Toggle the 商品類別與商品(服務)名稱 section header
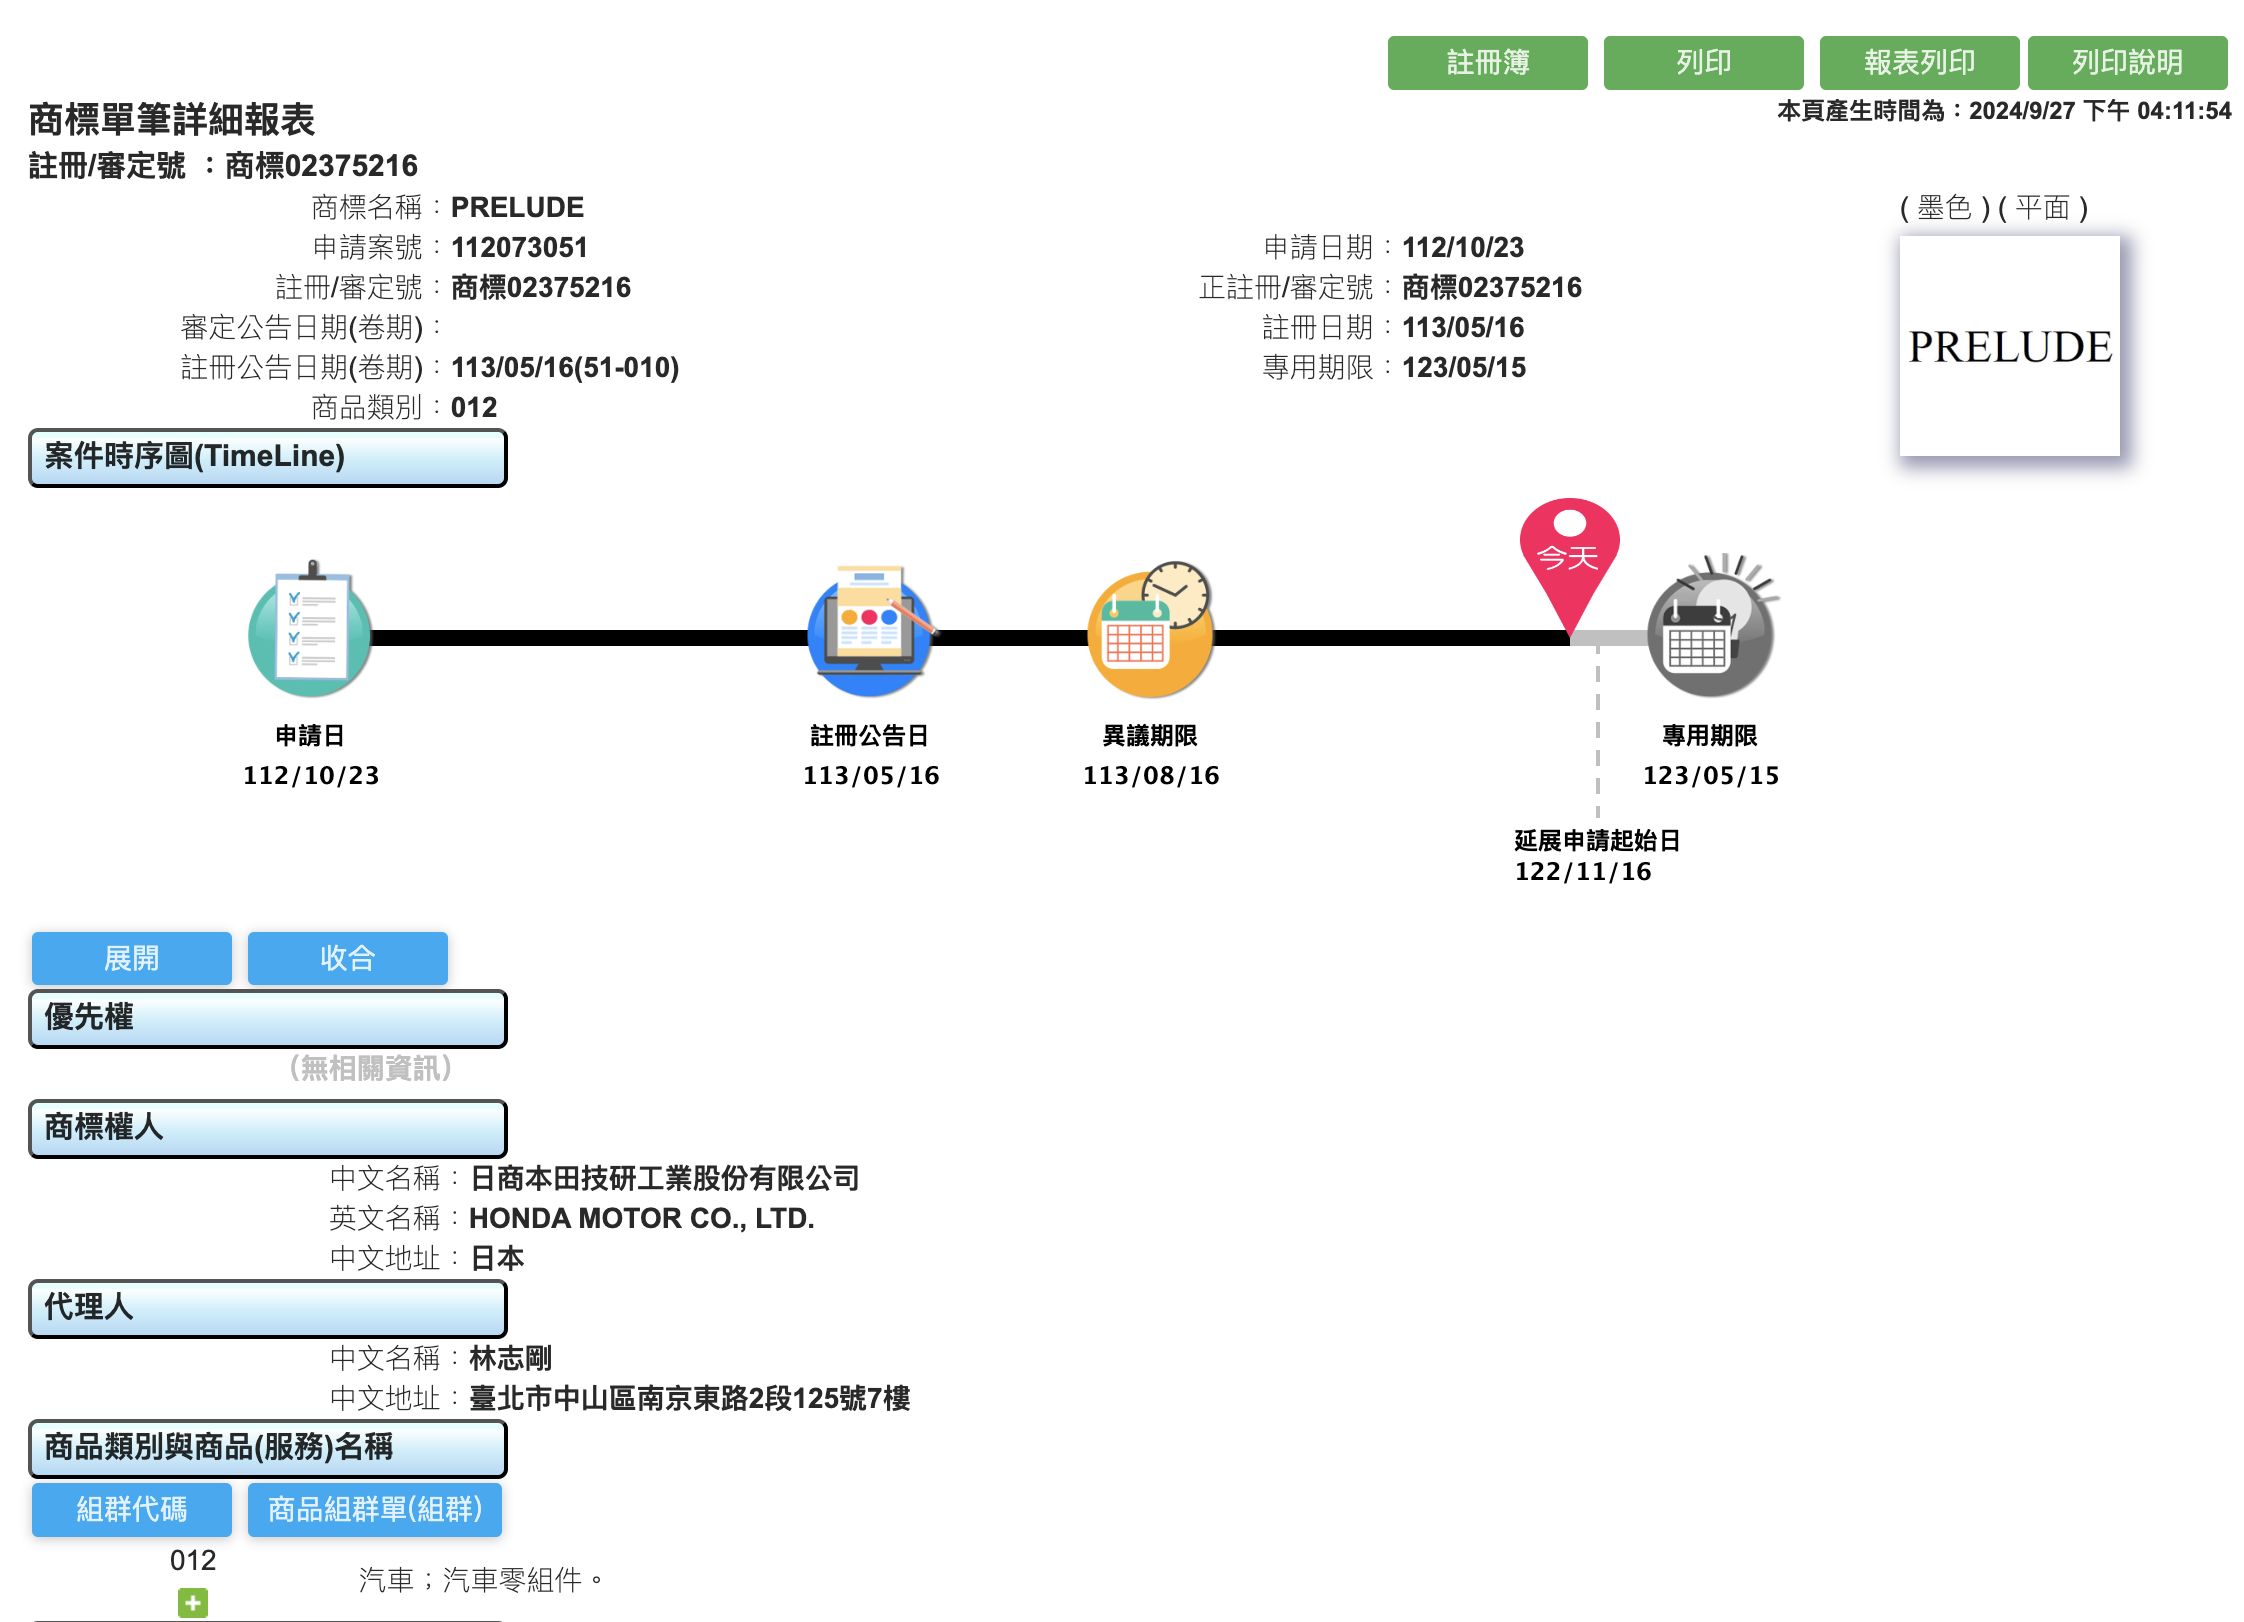The height and width of the screenshot is (1622, 2244). pyautogui.click(x=268, y=1448)
